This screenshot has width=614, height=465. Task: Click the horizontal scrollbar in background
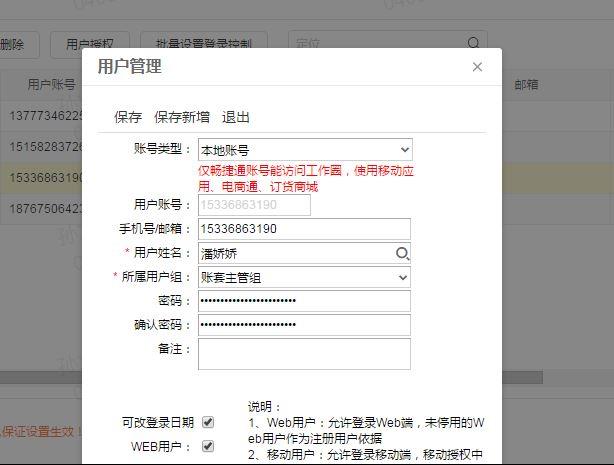pos(522,377)
